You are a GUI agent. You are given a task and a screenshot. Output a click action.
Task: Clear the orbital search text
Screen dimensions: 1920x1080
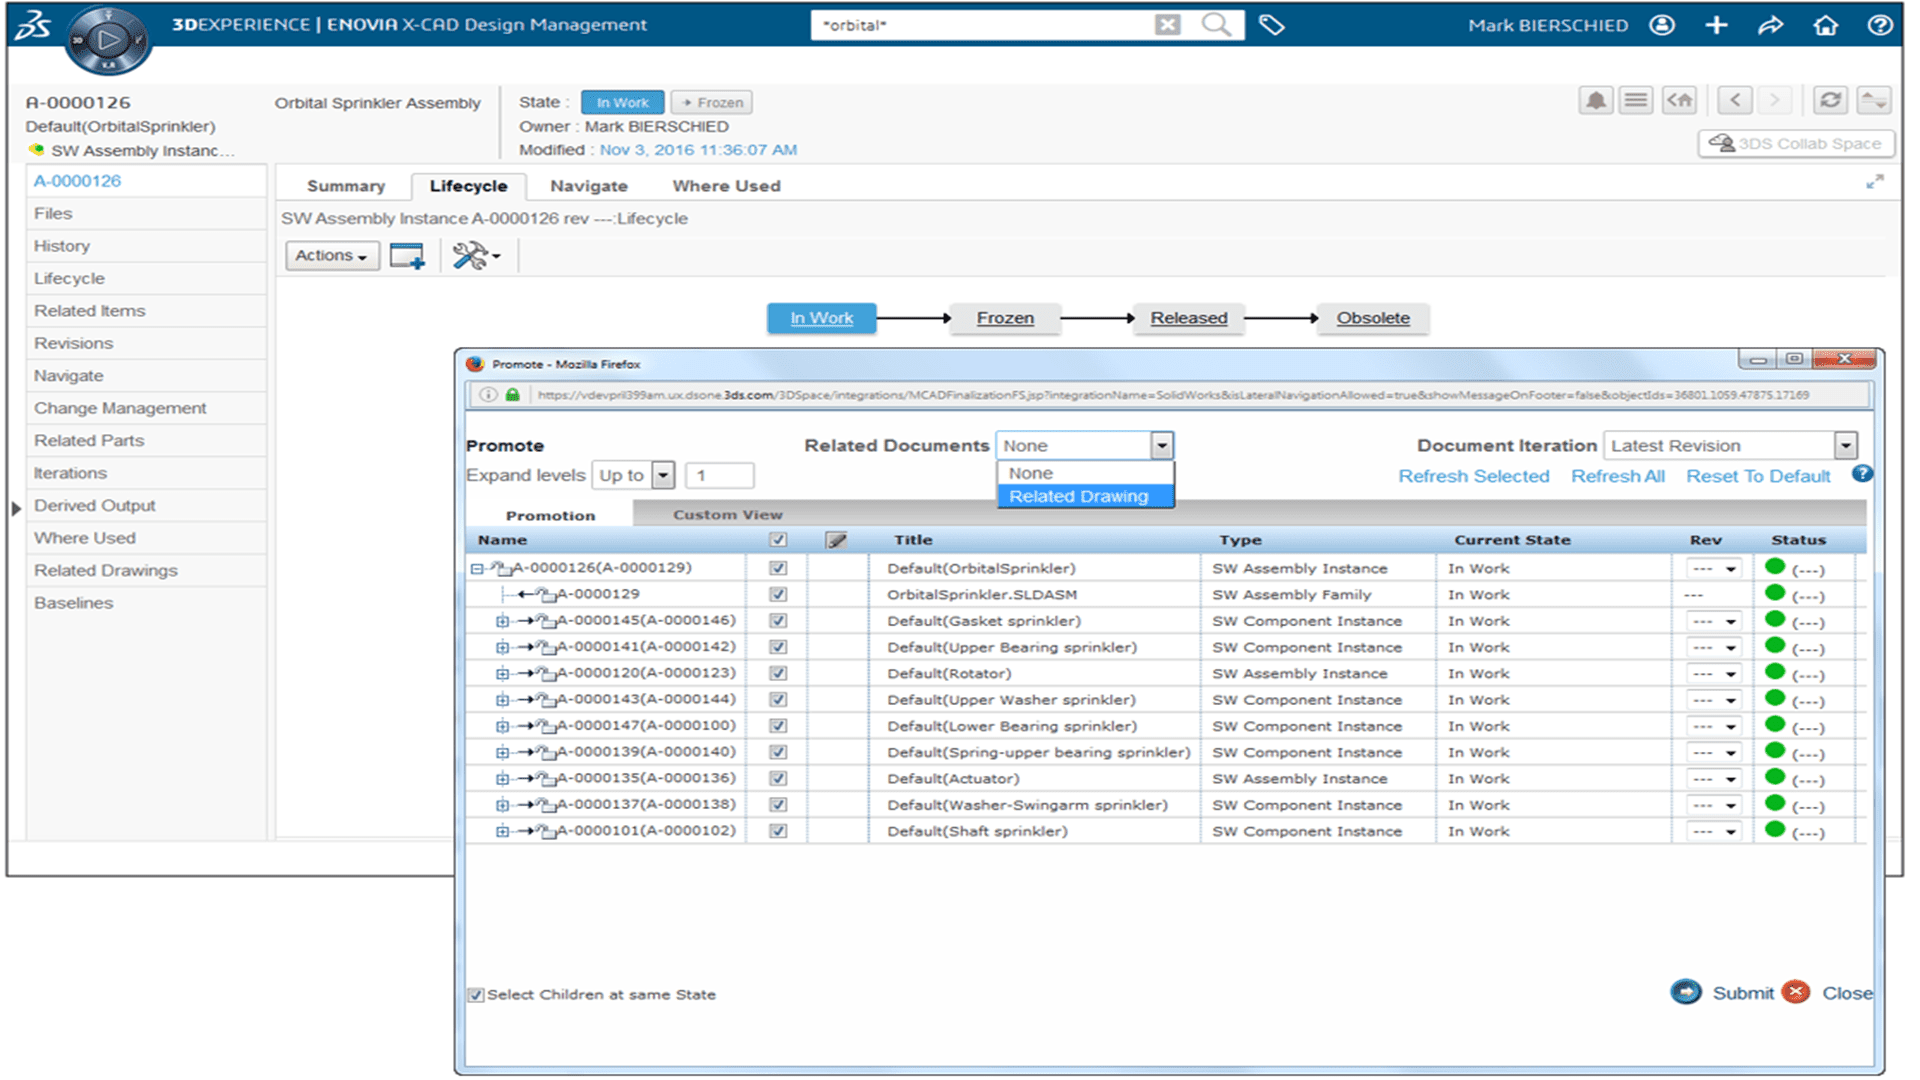[x=1167, y=25]
